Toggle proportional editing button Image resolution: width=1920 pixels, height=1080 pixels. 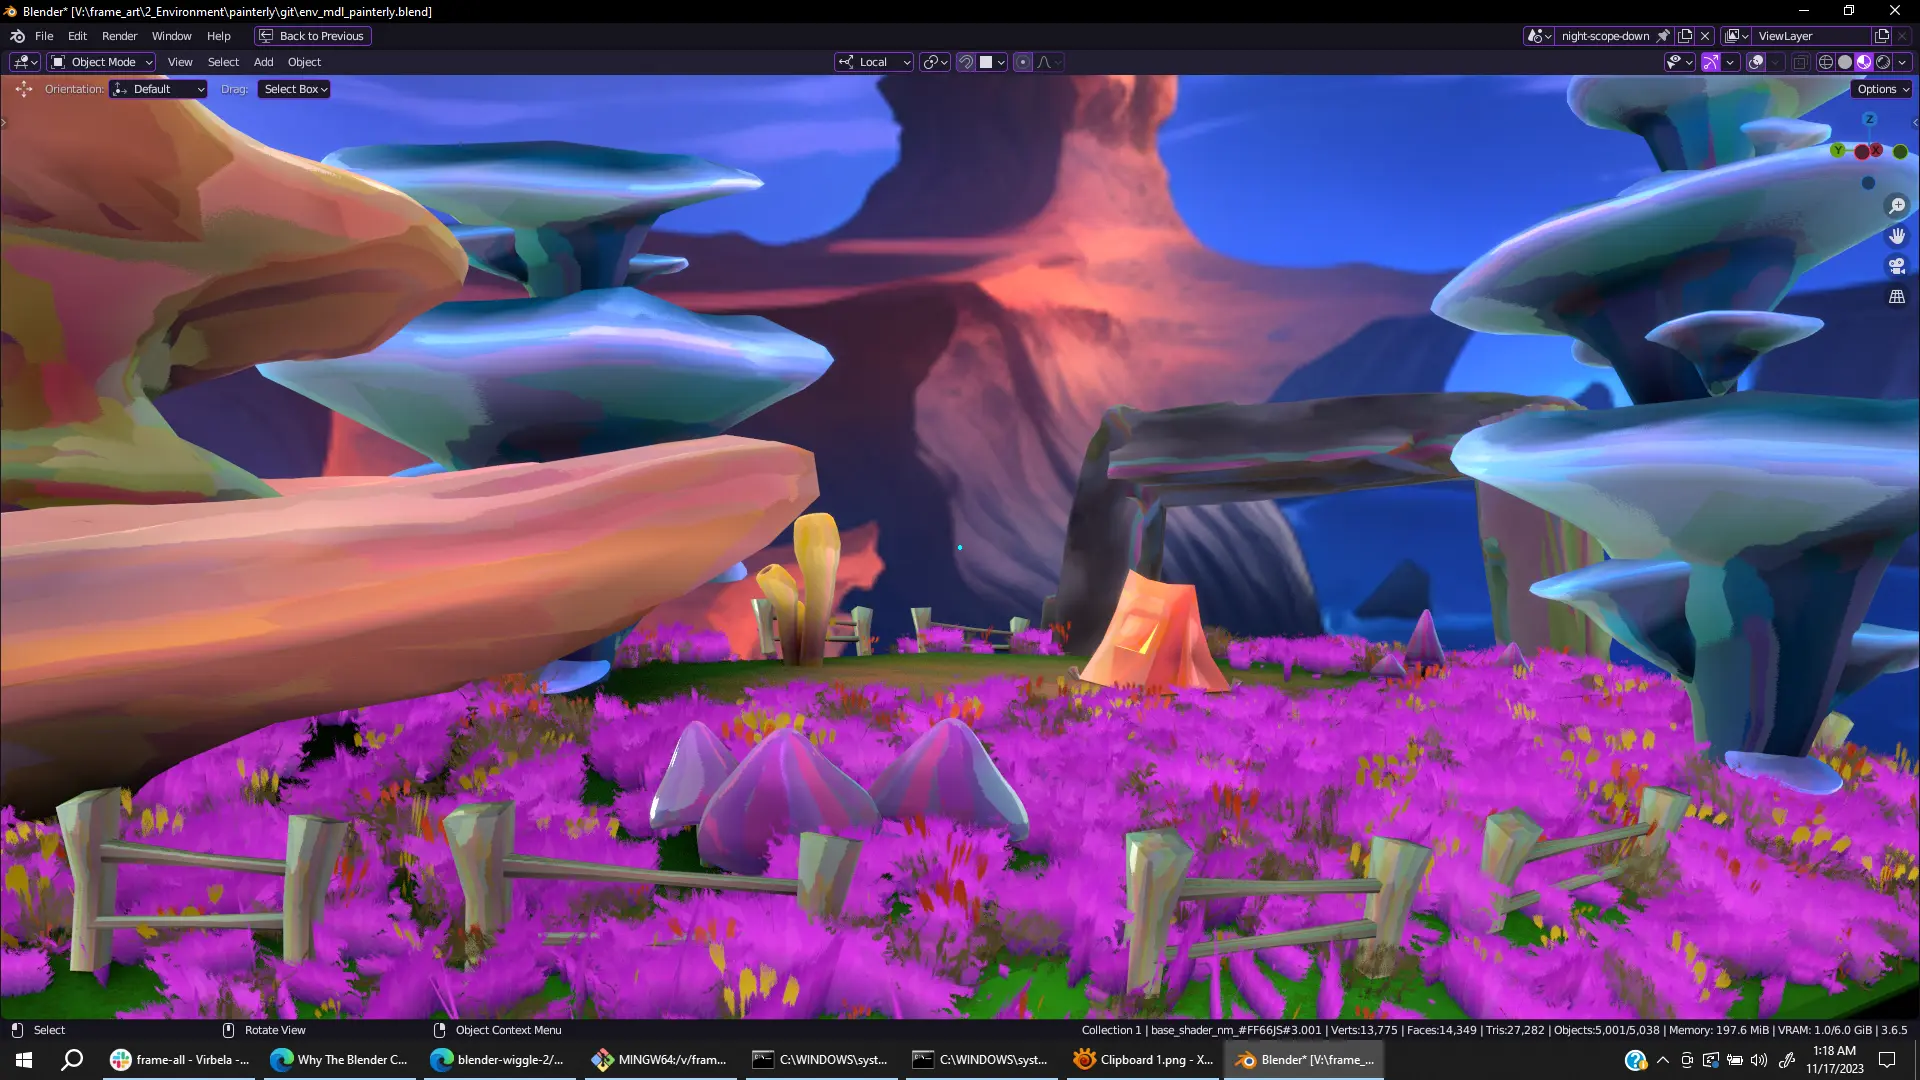pos(1023,62)
